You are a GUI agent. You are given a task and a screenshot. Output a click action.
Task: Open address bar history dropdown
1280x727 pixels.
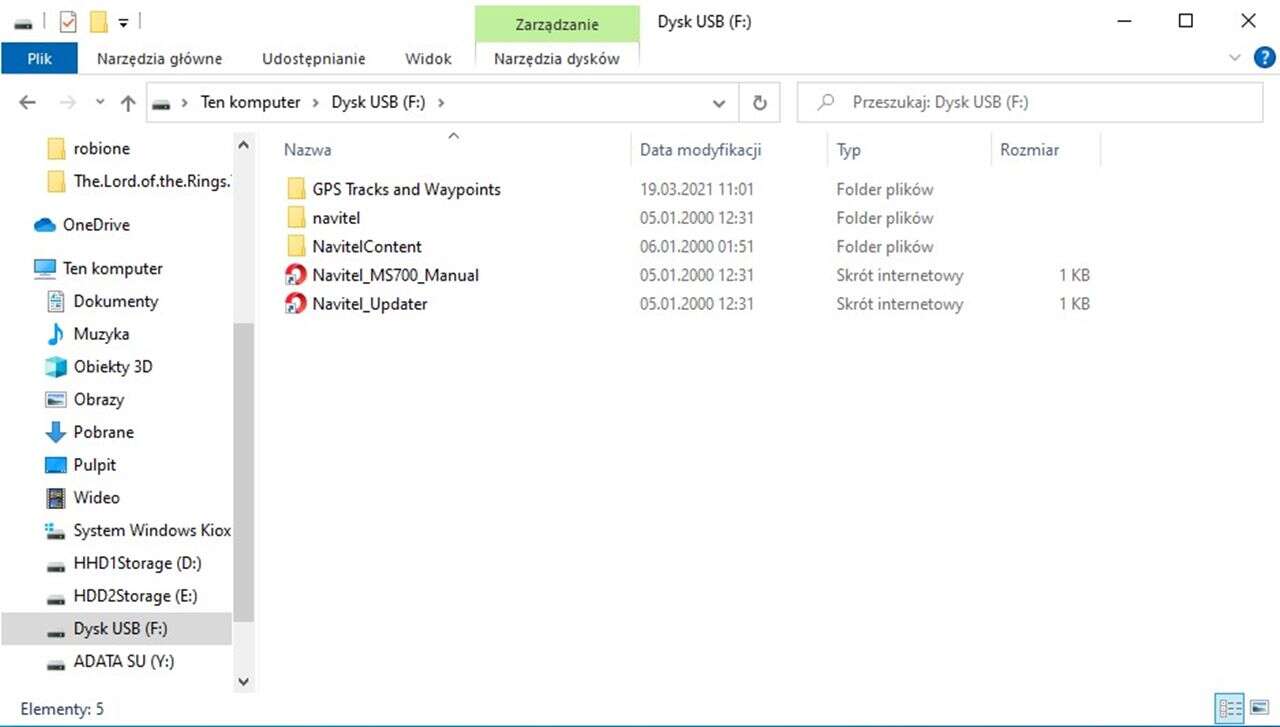tap(719, 103)
